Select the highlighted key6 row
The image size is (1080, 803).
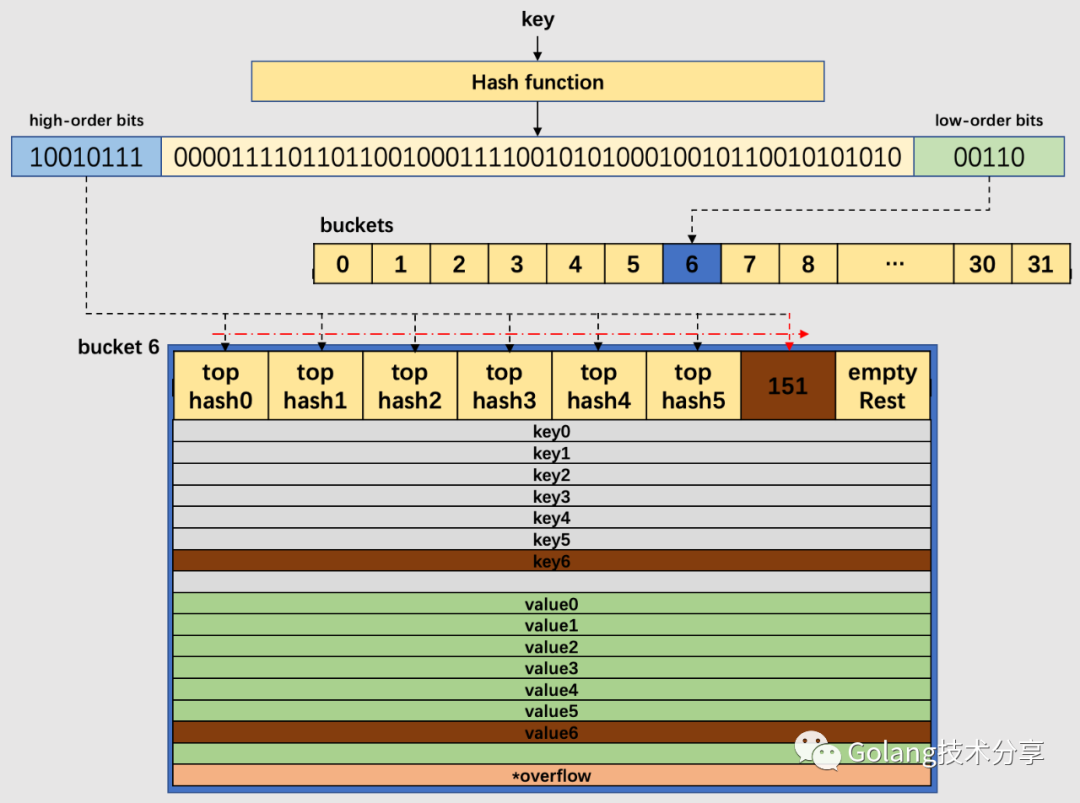(x=551, y=562)
